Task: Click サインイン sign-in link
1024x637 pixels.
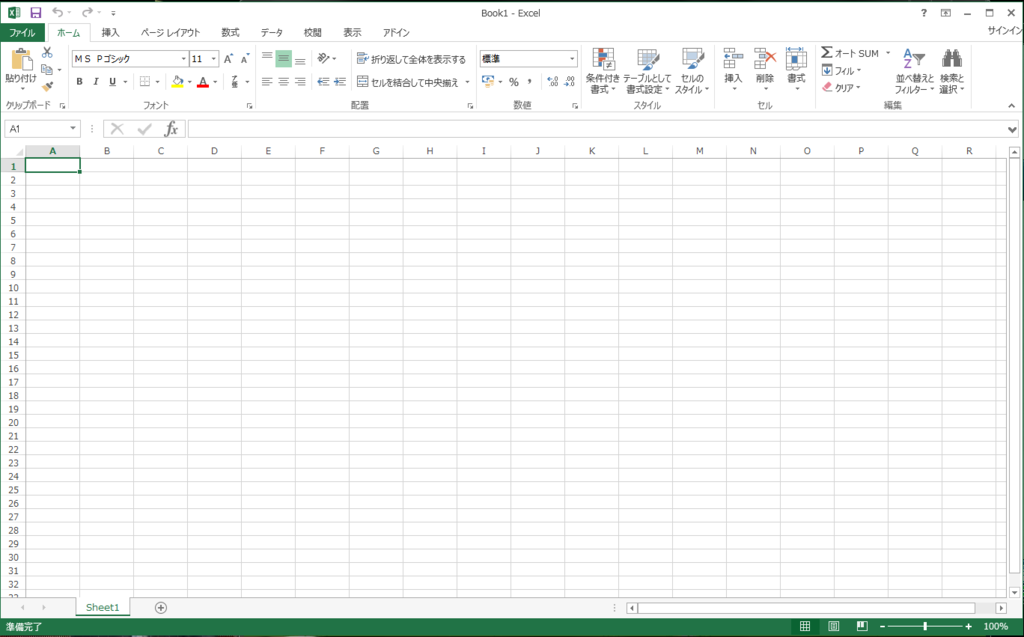Action: click(1003, 32)
